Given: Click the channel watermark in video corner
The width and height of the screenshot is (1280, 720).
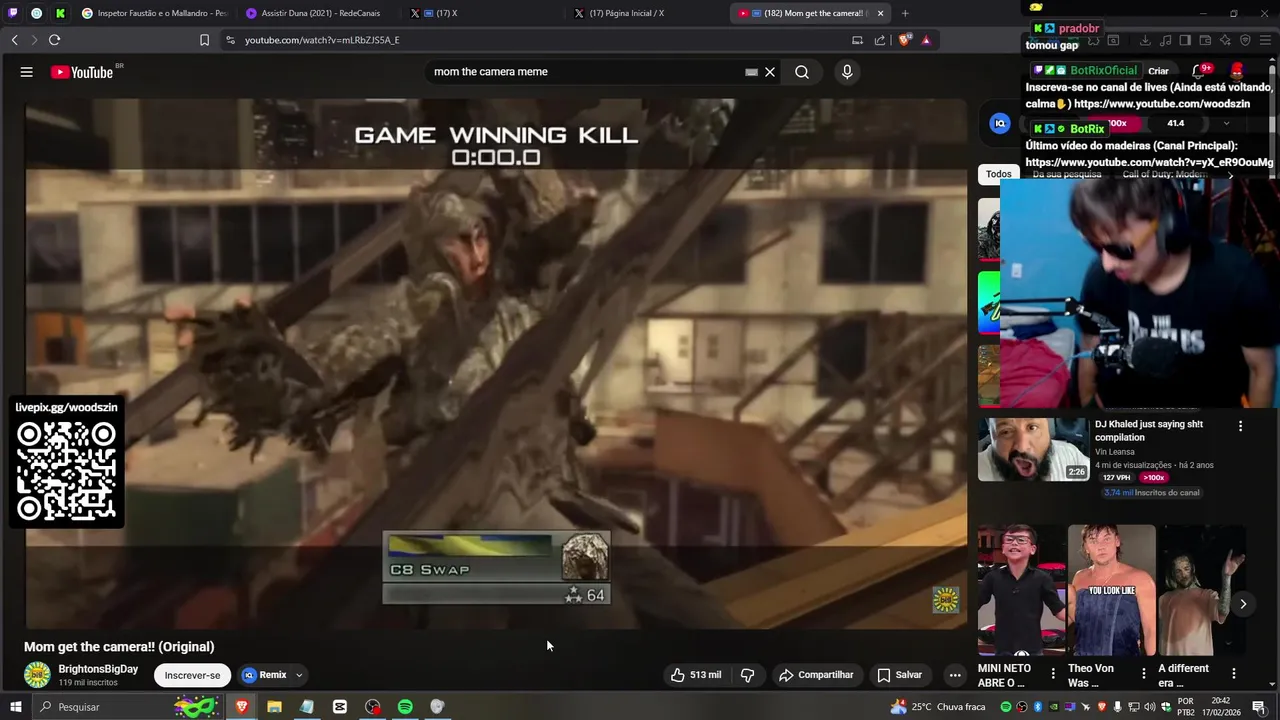Looking at the screenshot, I should tap(946, 599).
